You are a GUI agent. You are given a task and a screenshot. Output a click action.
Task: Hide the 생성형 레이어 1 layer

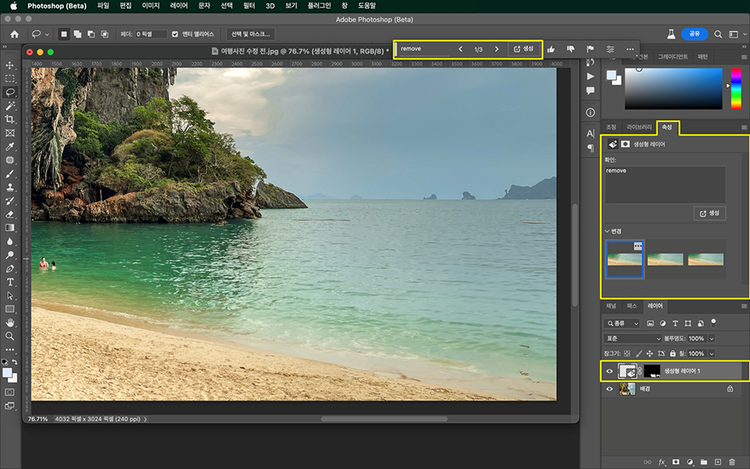(x=609, y=371)
